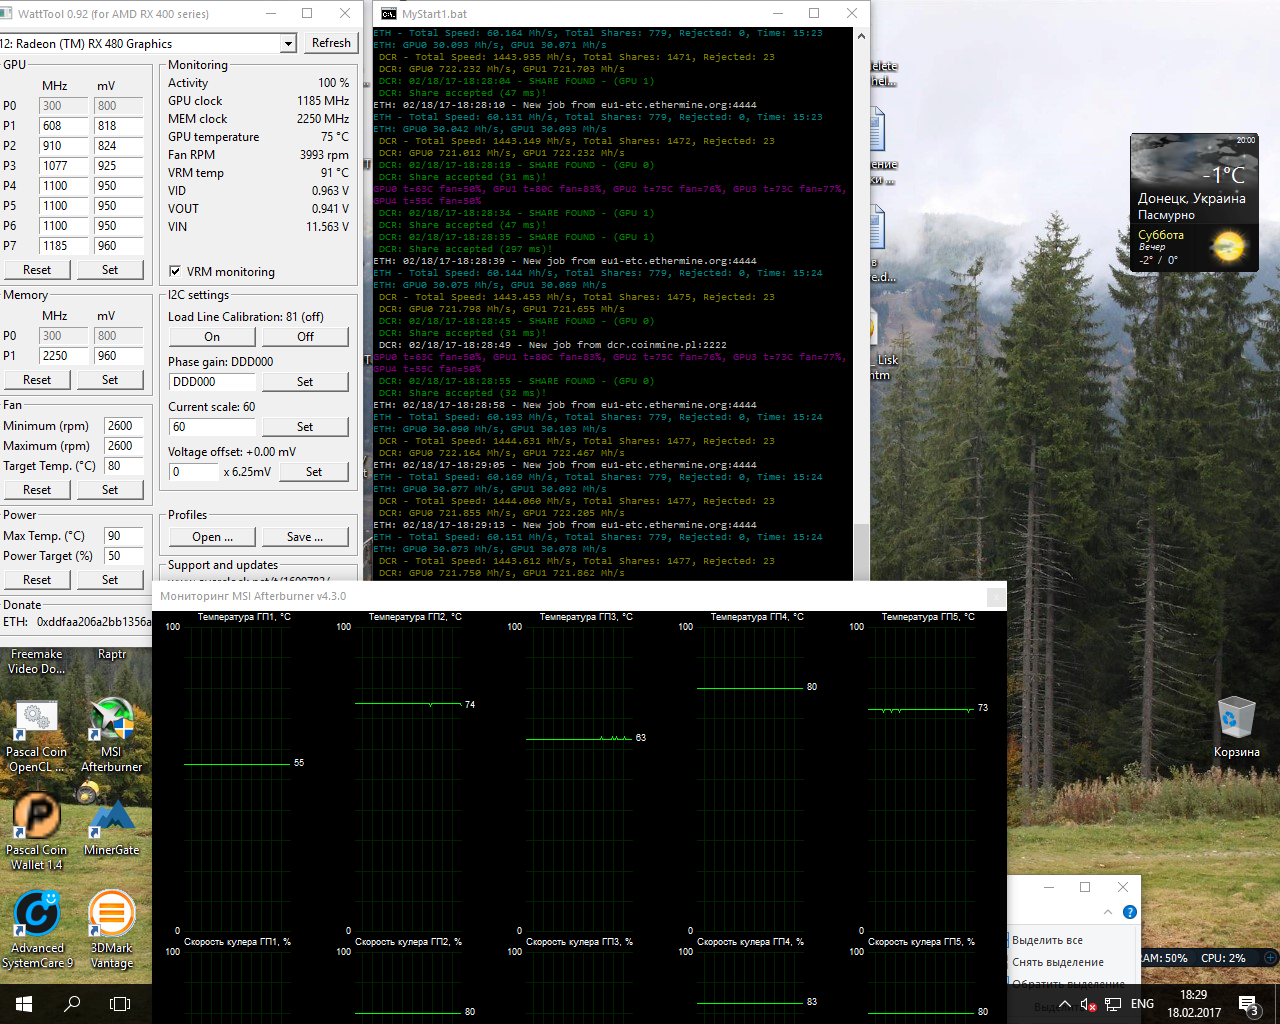
Task: Click Set in the Memory section
Action: [x=110, y=380]
